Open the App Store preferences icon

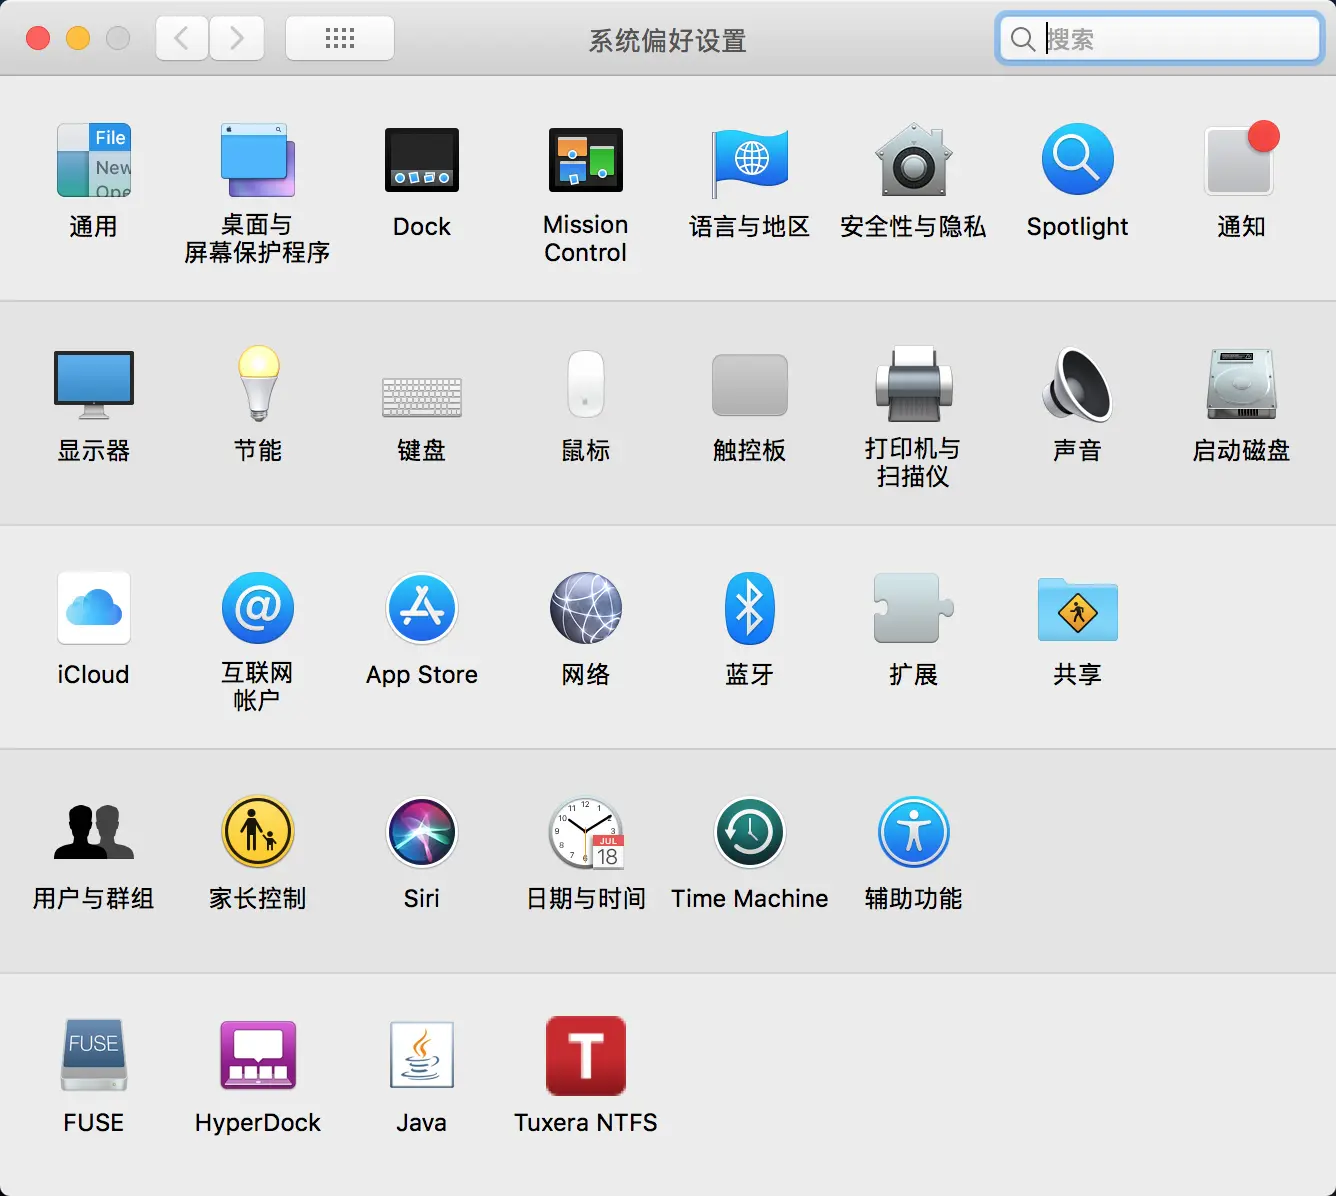coord(422,608)
